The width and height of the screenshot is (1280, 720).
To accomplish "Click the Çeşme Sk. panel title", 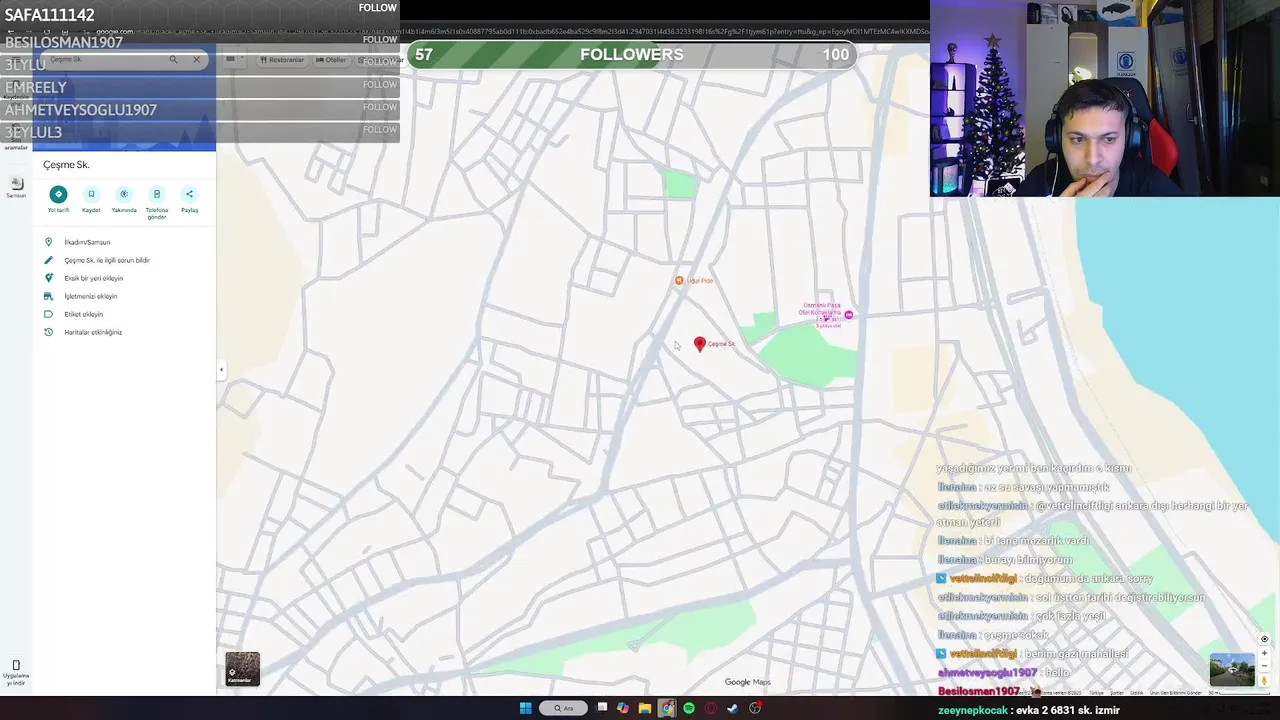I will pos(66,165).
